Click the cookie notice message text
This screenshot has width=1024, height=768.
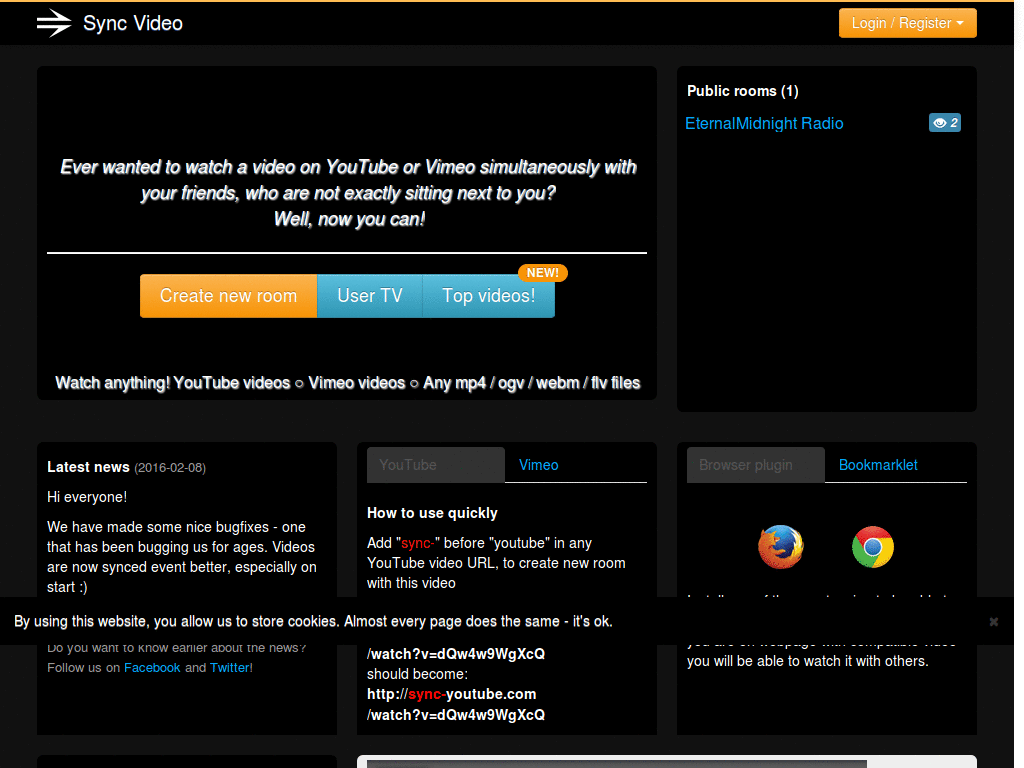point(313,621)
